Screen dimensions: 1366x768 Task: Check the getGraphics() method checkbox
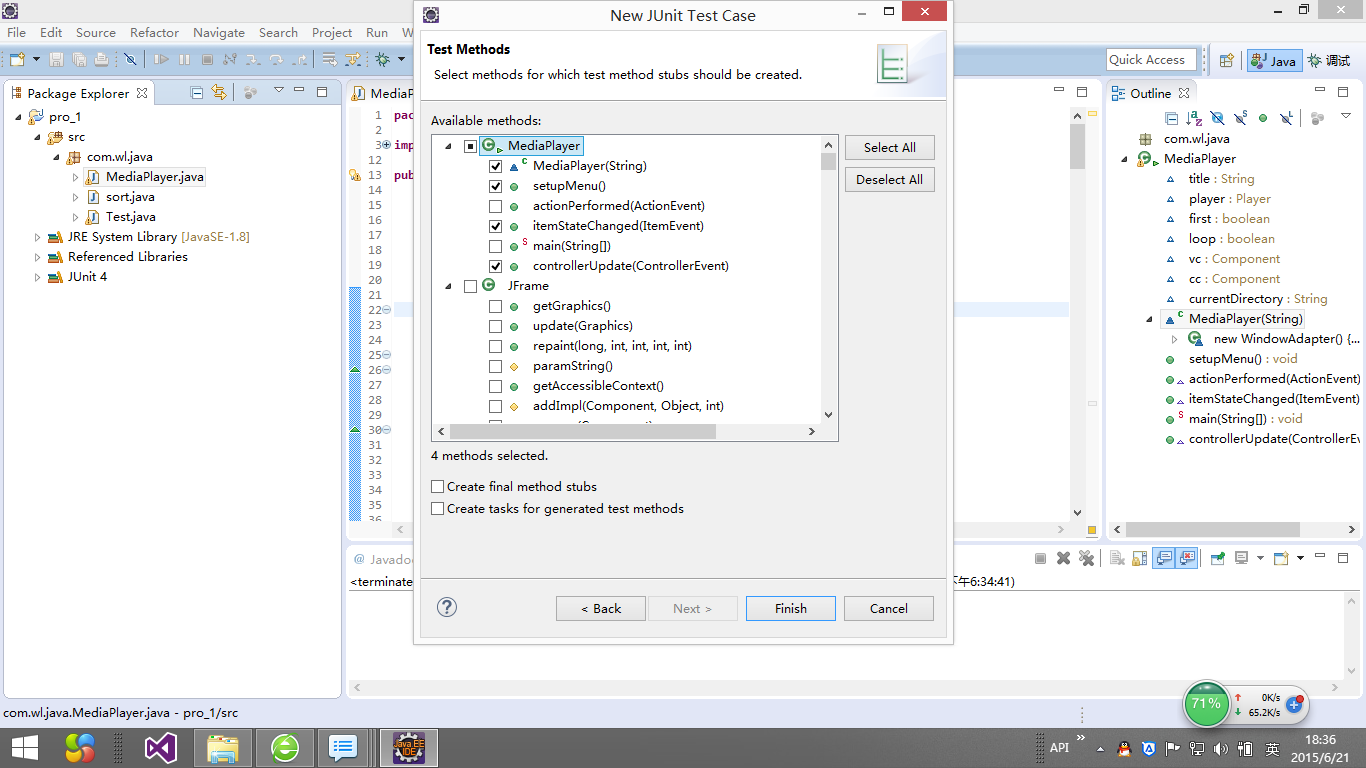pos(495,306)
